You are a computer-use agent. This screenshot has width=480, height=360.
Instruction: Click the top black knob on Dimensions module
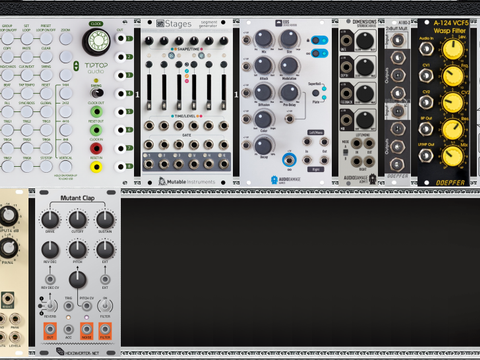[365, 41]
